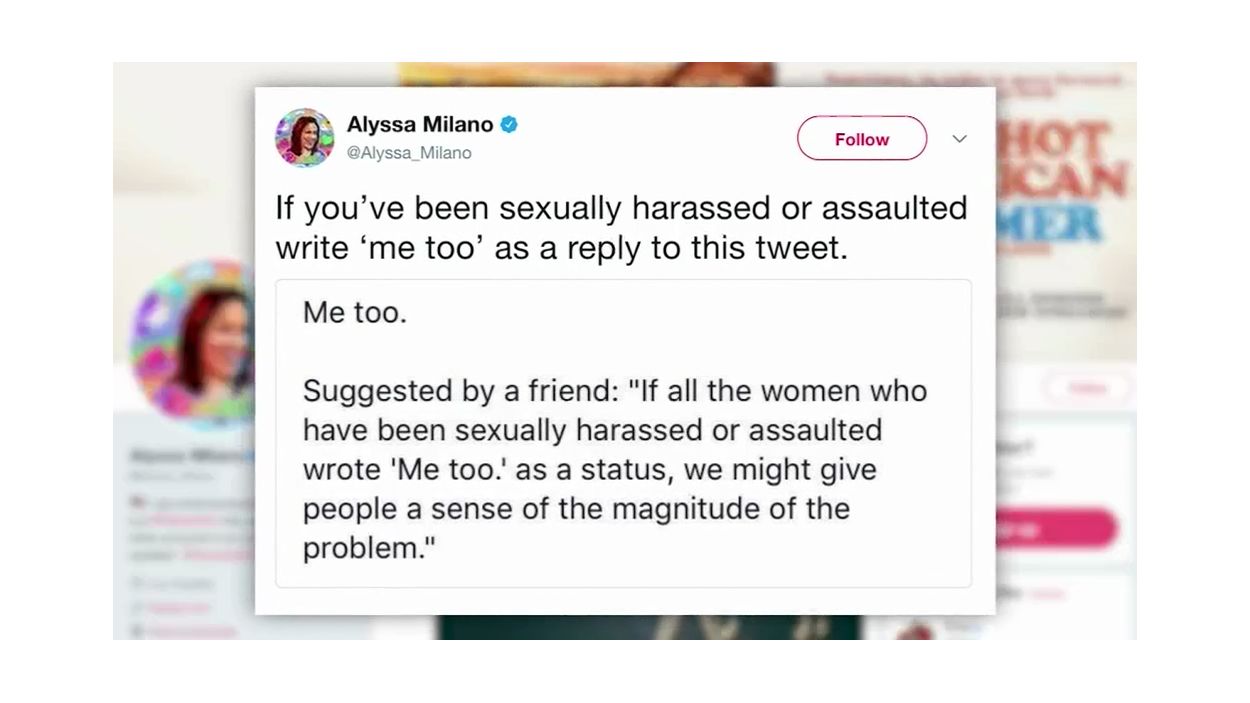1250x703 pixels.
Task: Click the blue verified badge
Action: click(509, 125)
